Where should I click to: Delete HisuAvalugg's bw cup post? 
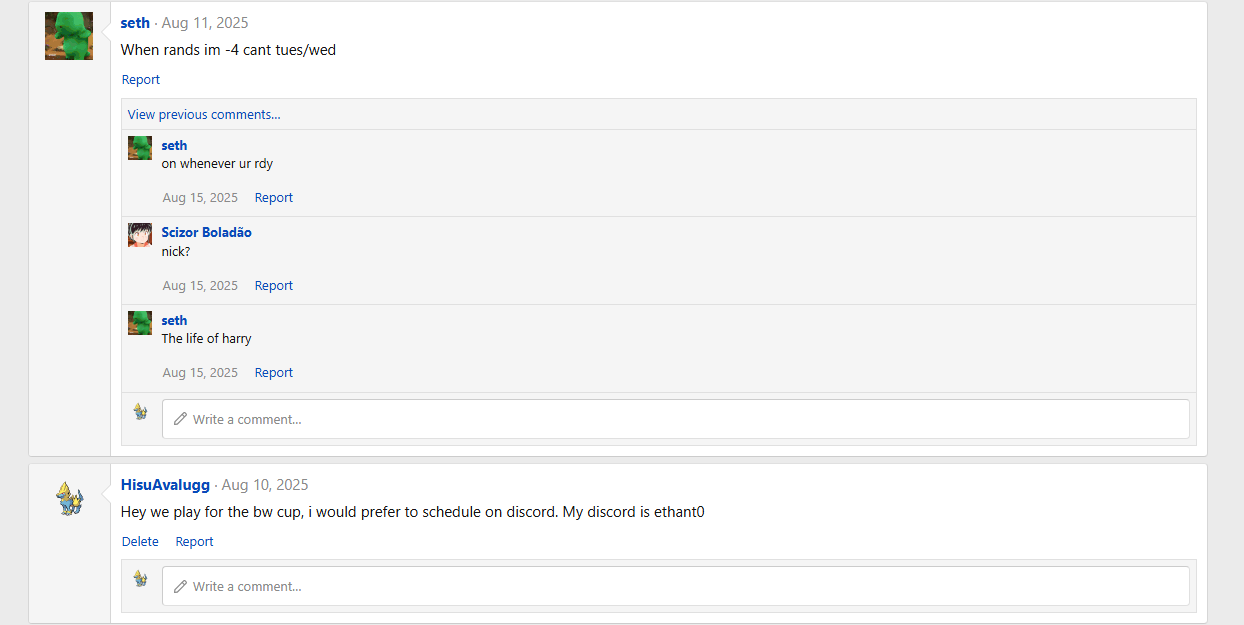click(x=140, y=541)
